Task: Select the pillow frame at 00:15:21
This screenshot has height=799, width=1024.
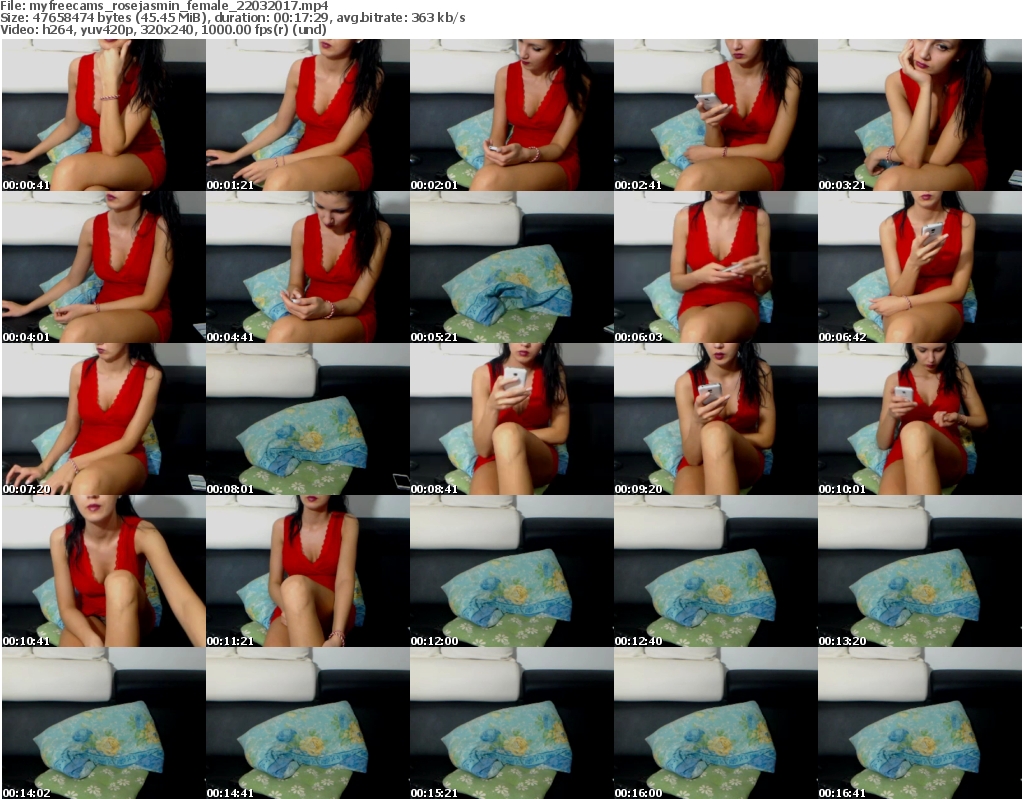Action: (x=511, y=723)
